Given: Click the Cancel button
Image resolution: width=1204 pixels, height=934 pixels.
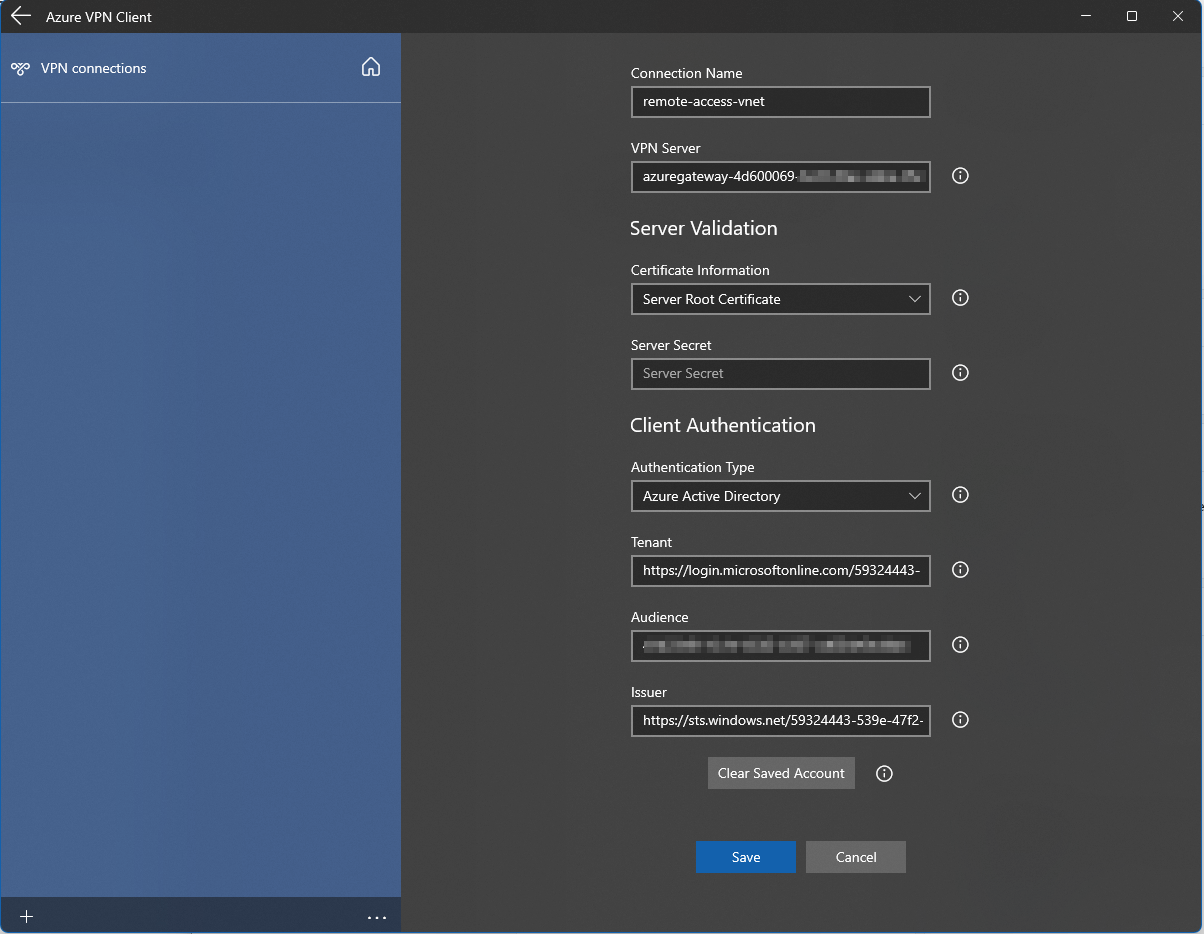Looking at the screenshot, I should coord(856,857).
